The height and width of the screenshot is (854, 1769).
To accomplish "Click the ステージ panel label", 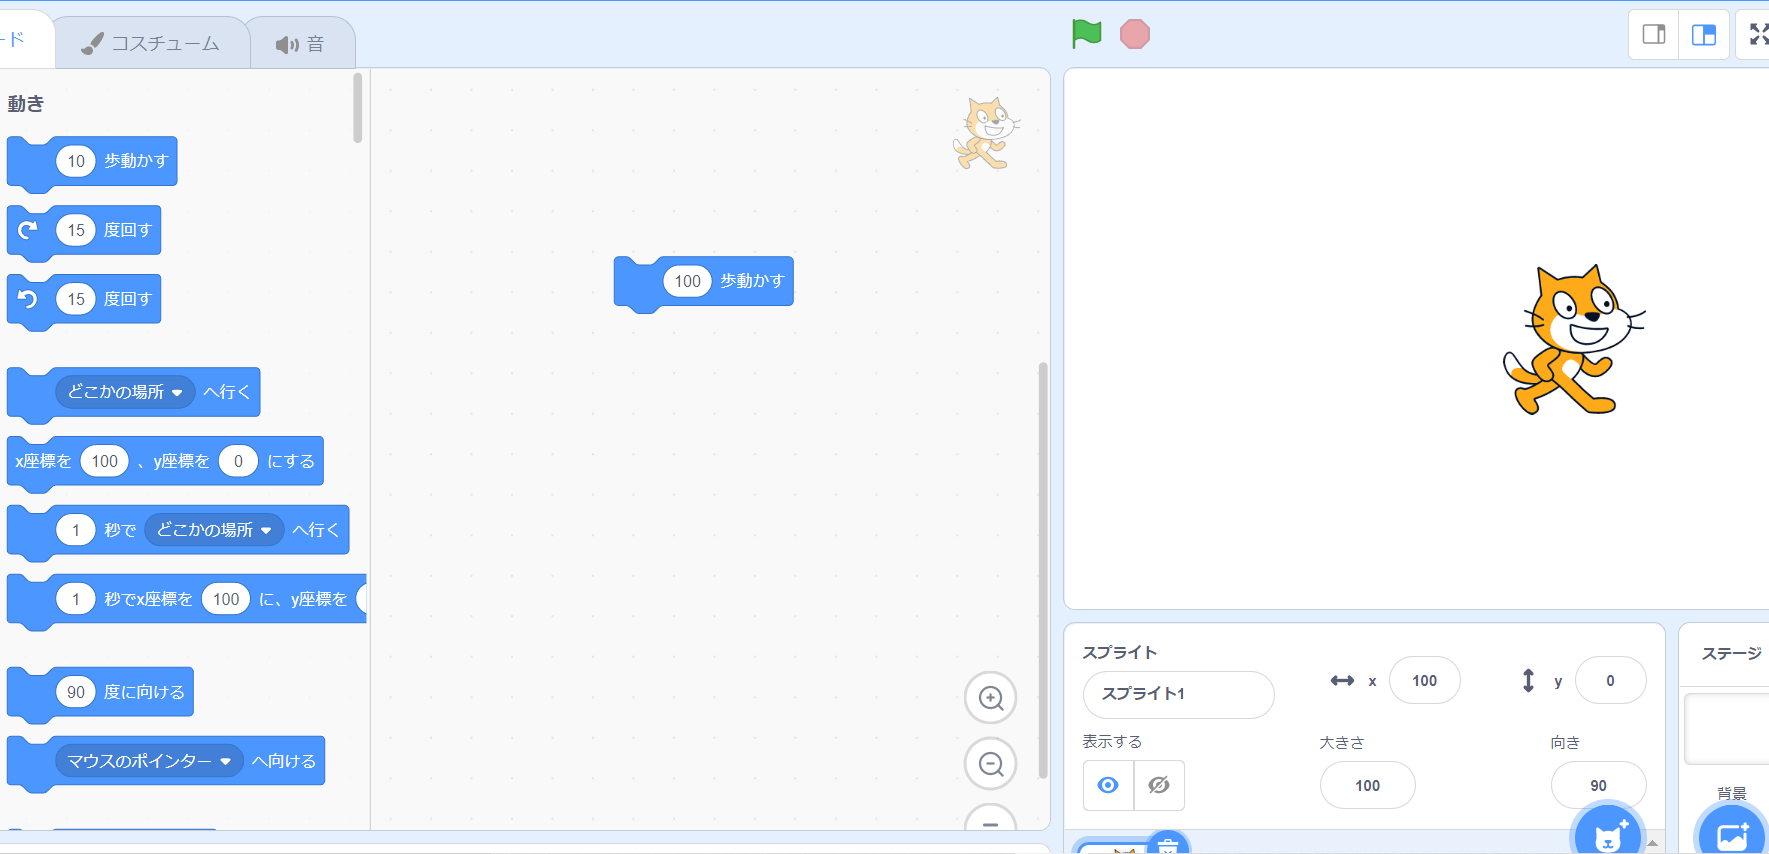I will pyautogui.click(x=1732, y=654).
